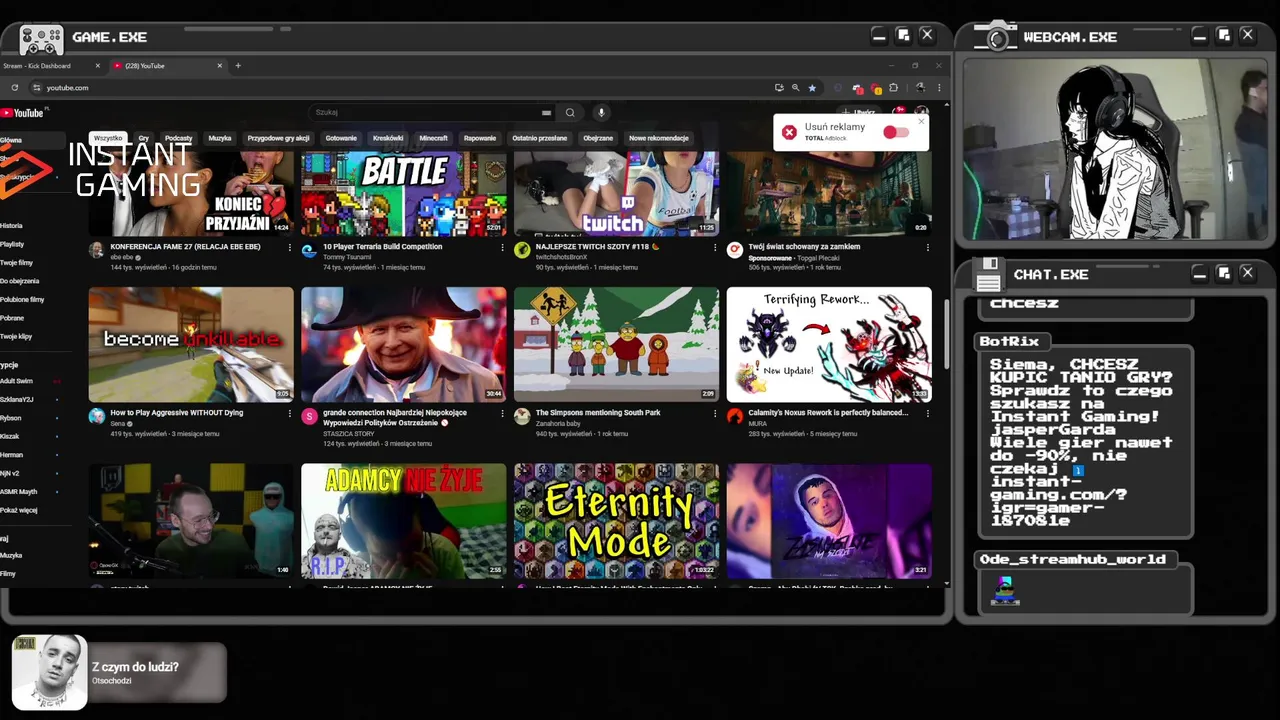Start voice search with the microphone icon
Viewport: 1280px width, 720px height.
click(x=601, y=113)
